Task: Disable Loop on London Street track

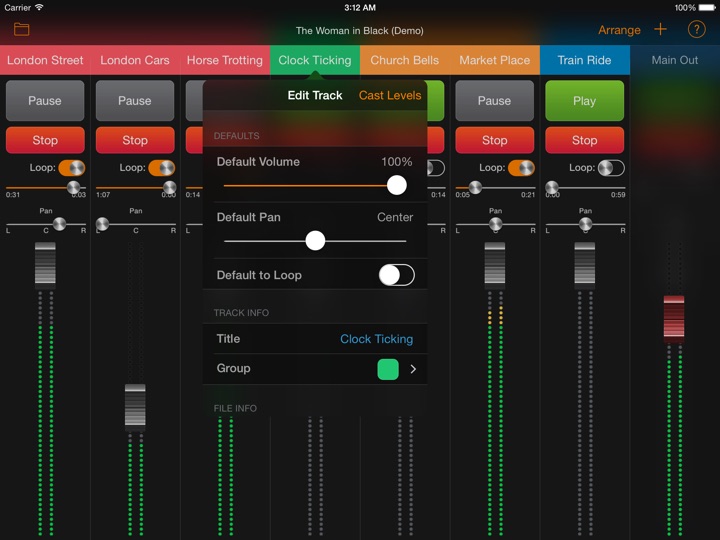Action: (x=72, y=168)
